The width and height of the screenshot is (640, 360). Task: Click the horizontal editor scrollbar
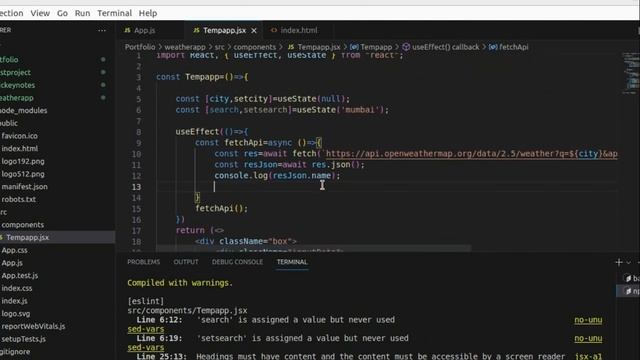313,248
